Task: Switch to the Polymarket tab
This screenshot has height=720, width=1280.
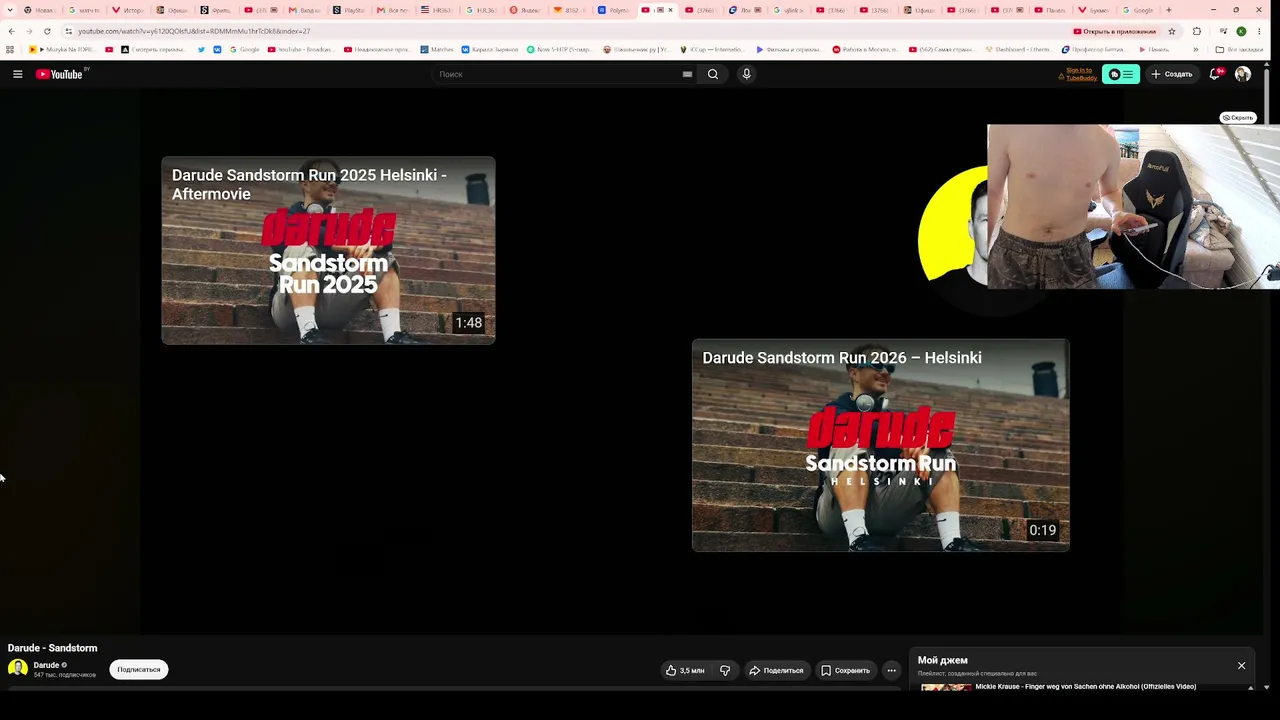Action: (615, 10)
